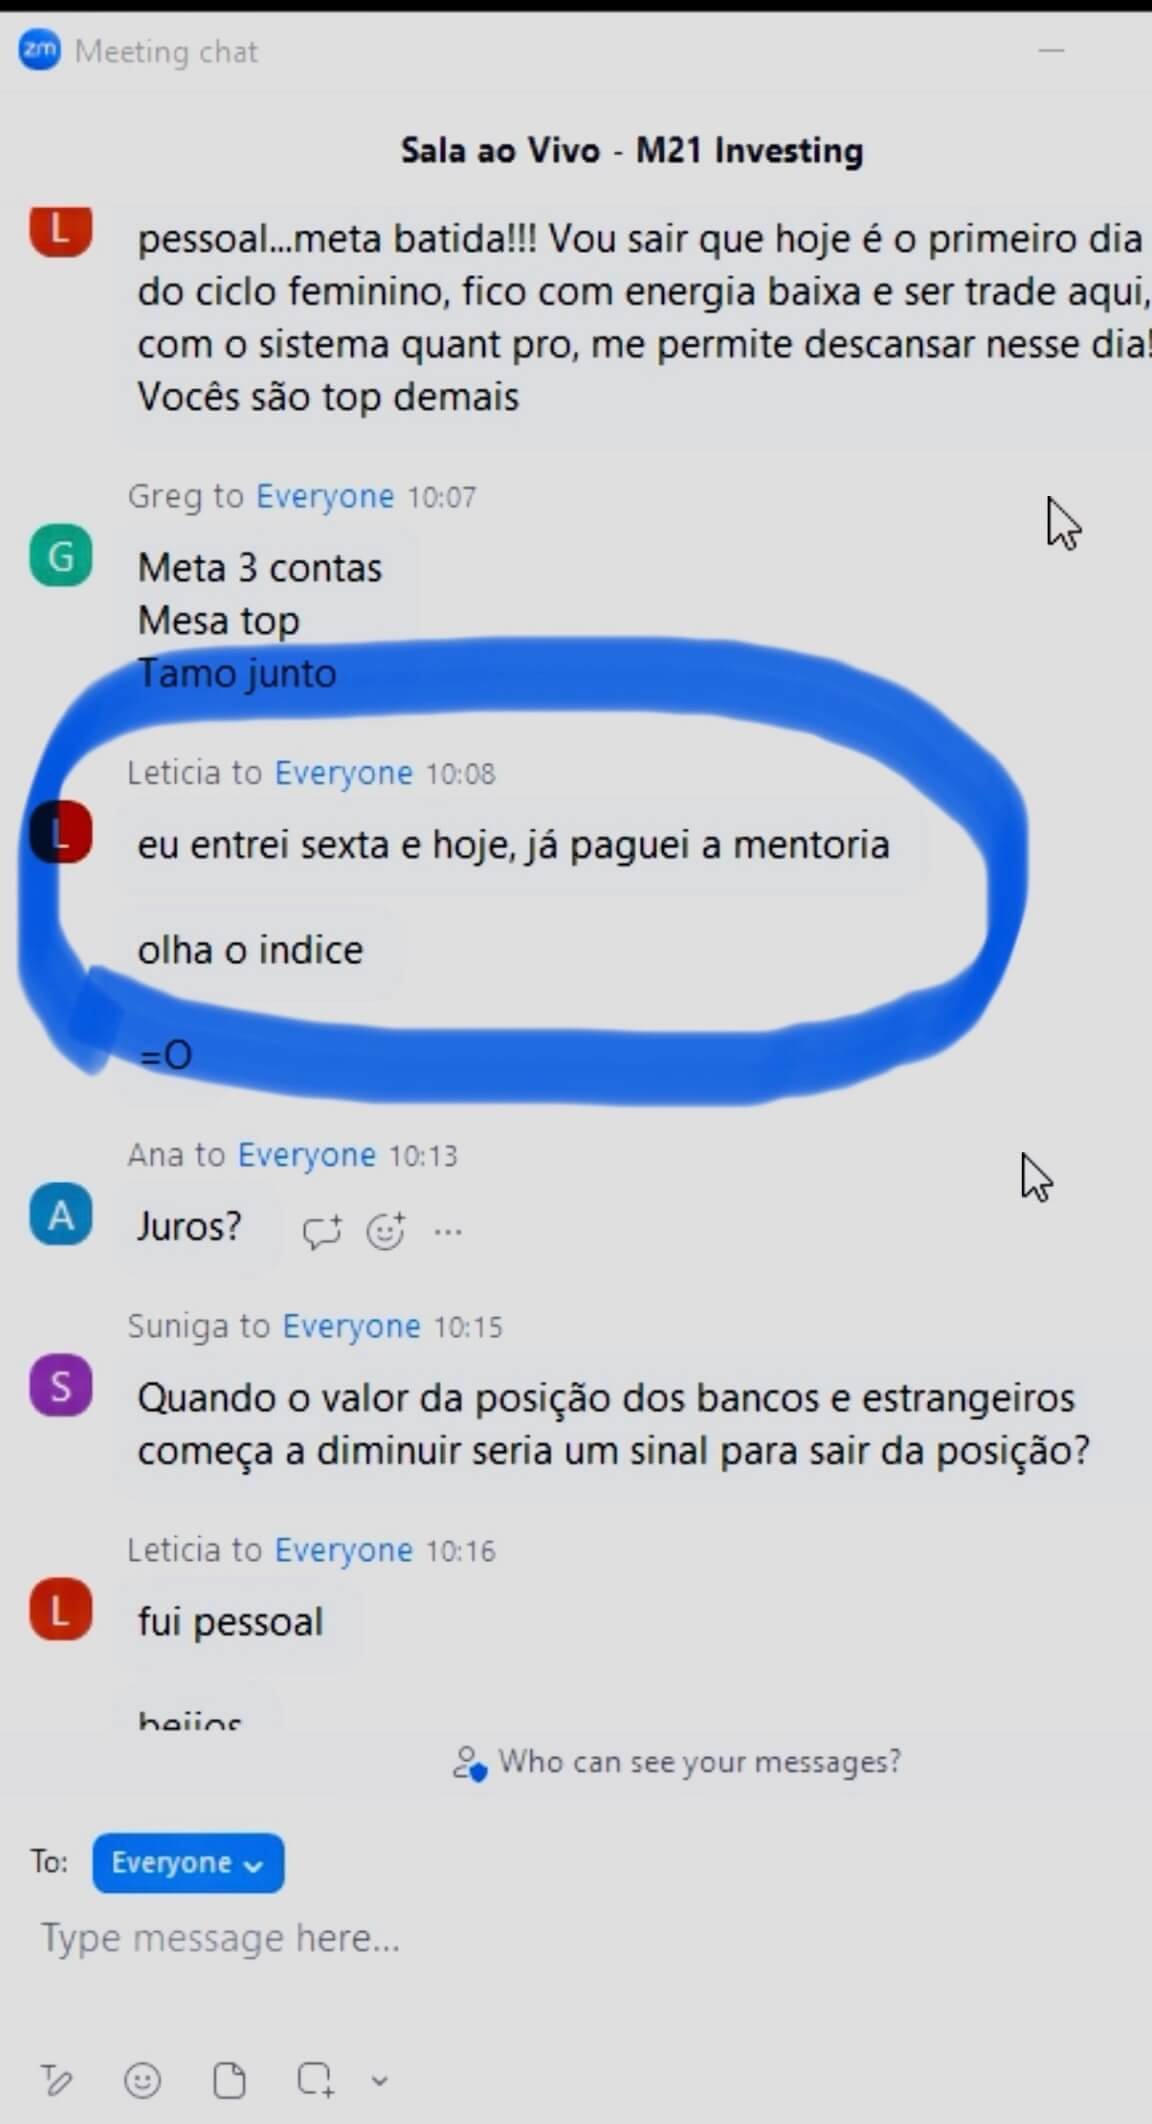Open more options for the Juros? message
This screenshot has height=2124, width=1152.
coord(448,1231)
